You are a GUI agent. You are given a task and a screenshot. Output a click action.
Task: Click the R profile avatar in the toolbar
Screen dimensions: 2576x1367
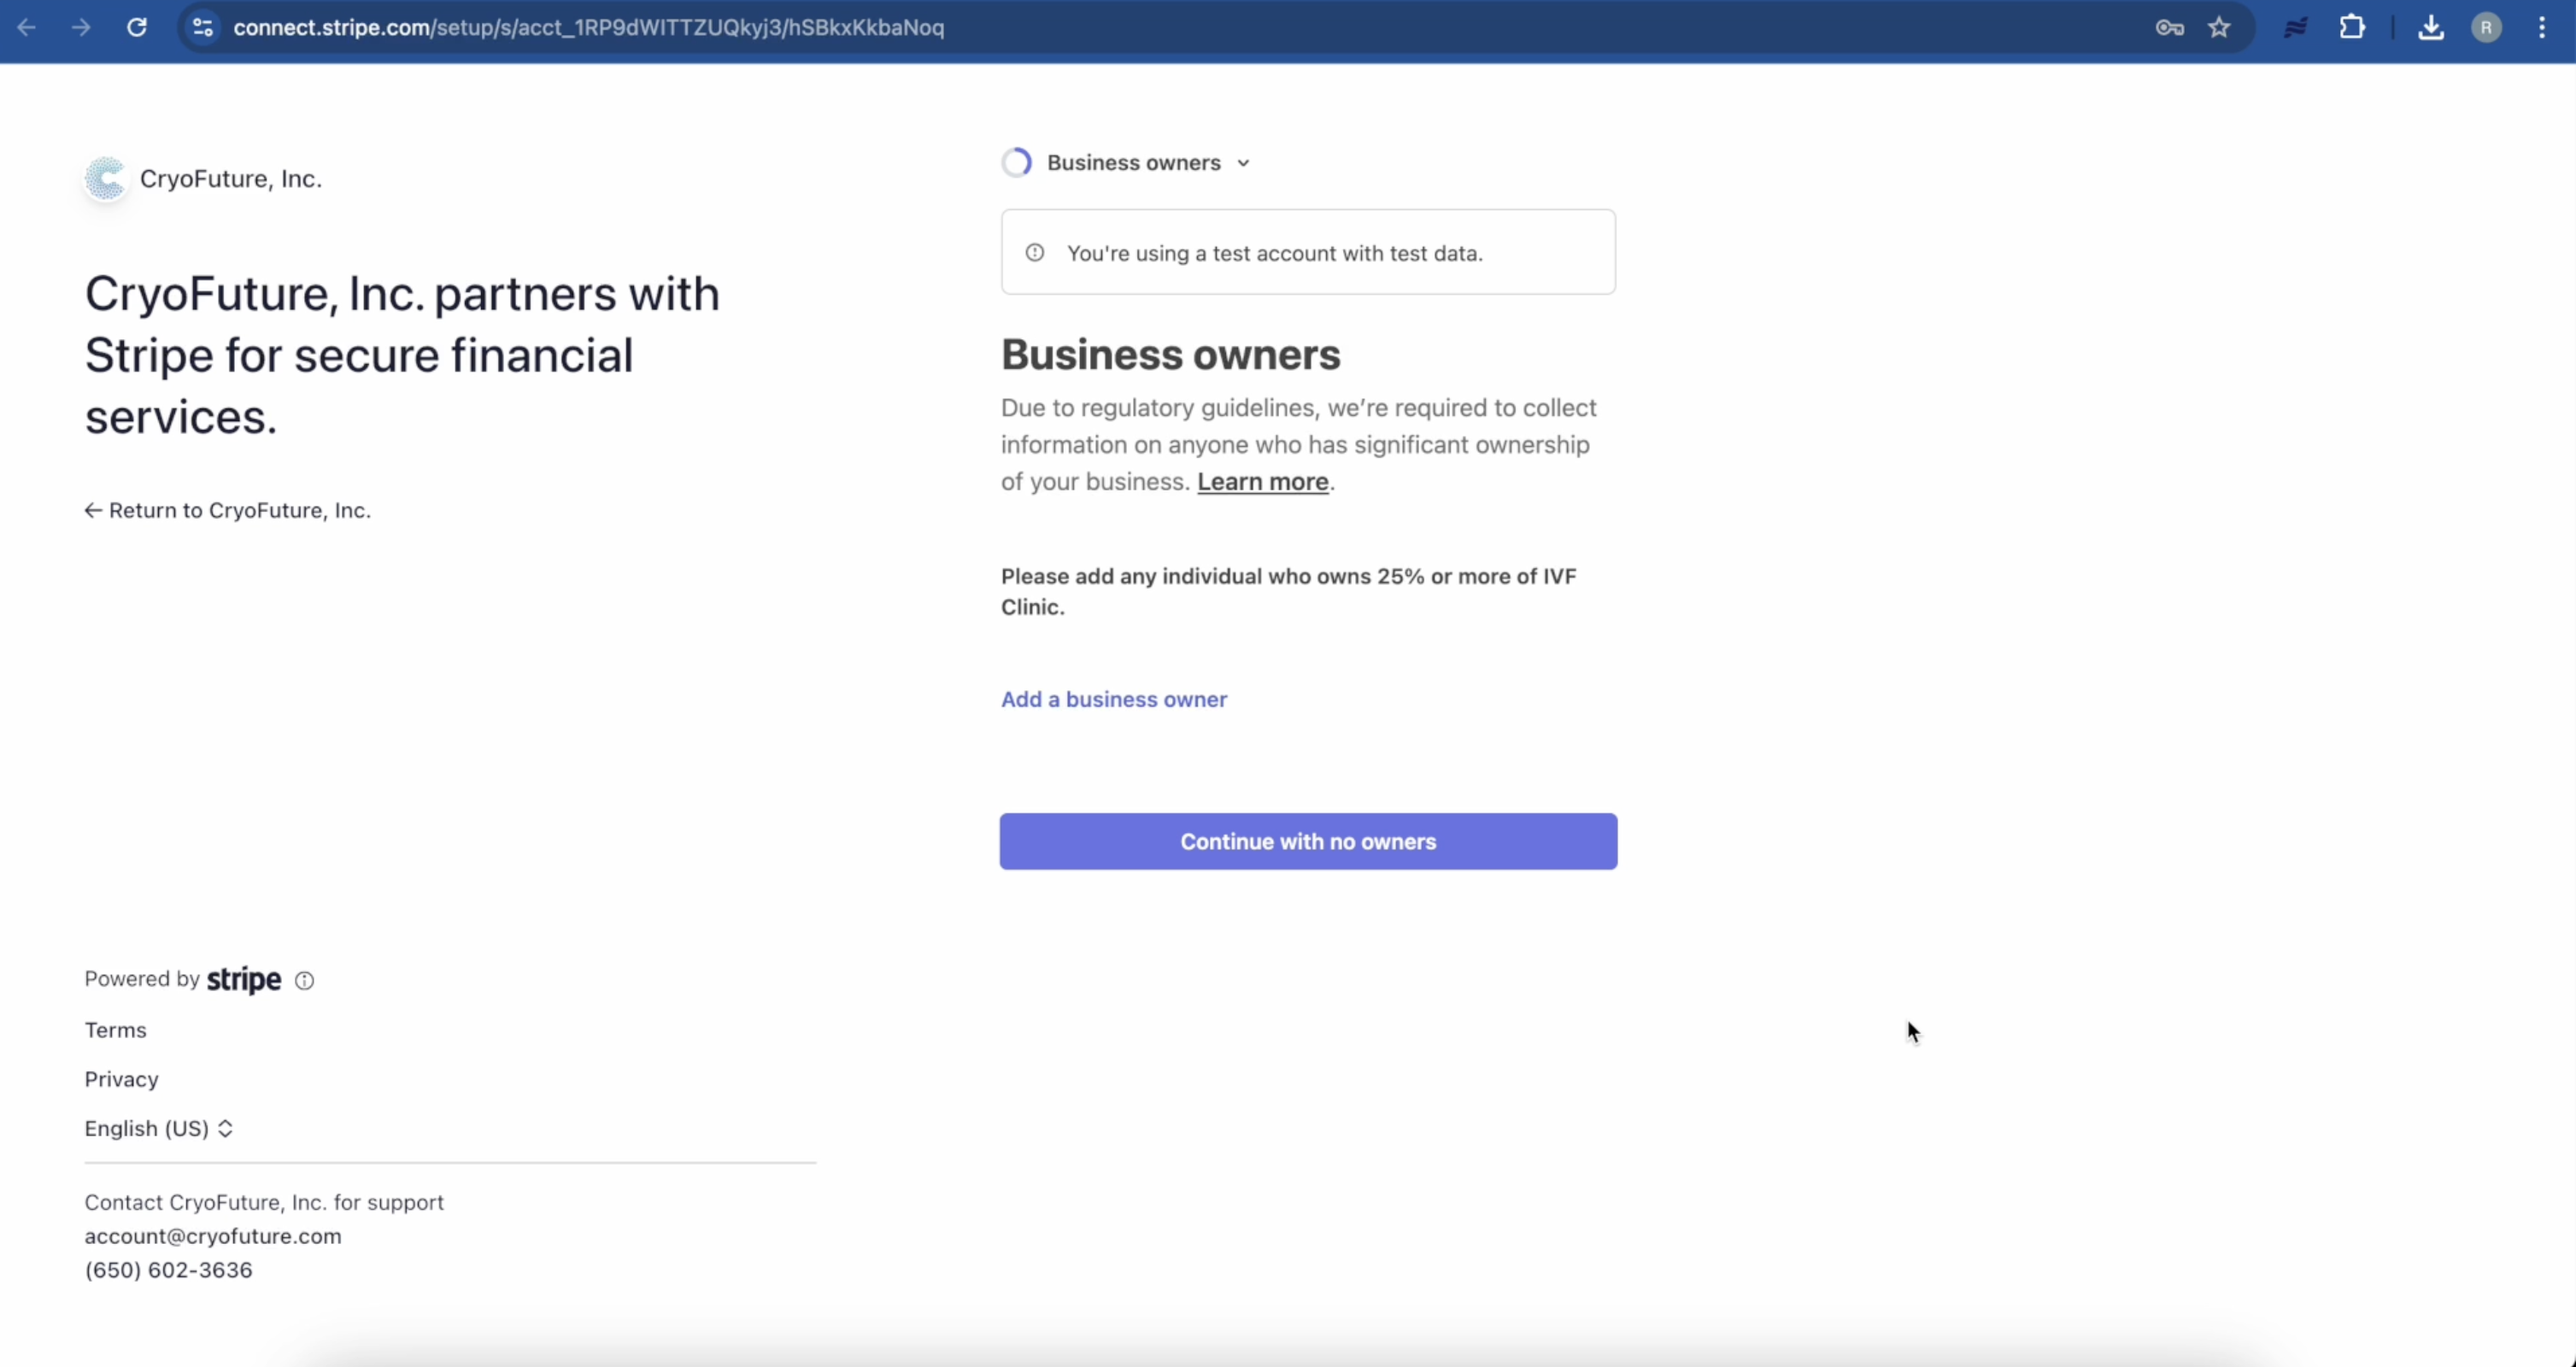pos(2486,27)
